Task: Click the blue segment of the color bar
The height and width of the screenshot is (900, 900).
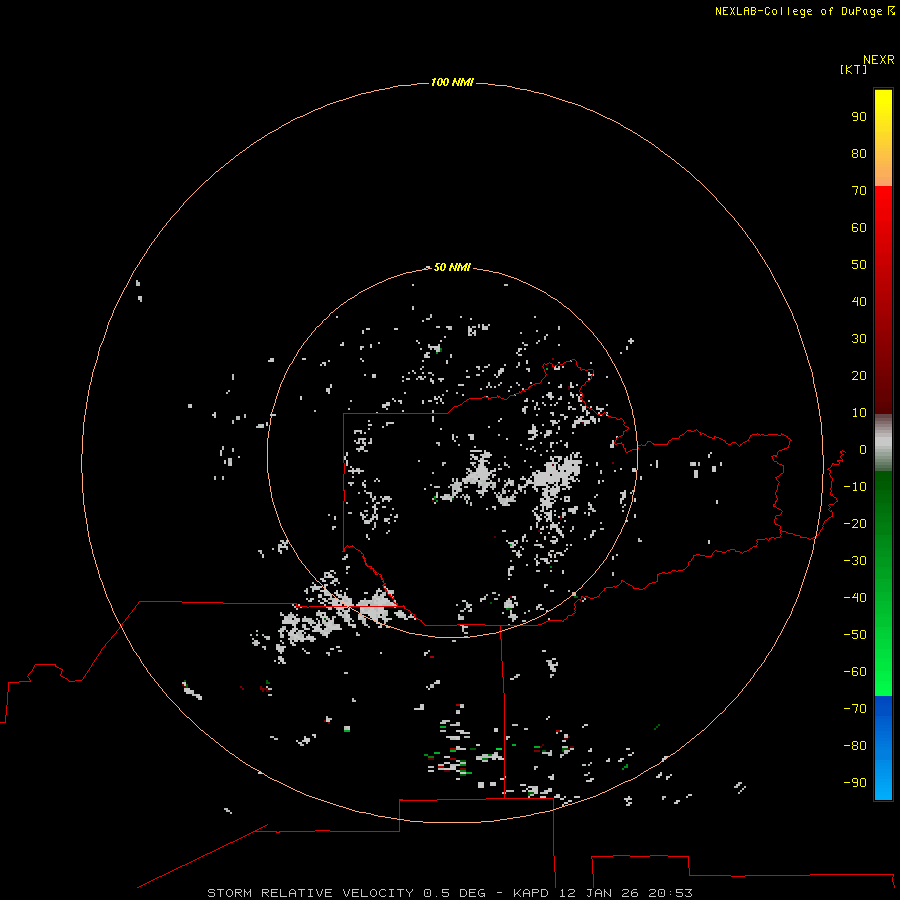Action: click(883, 748)
